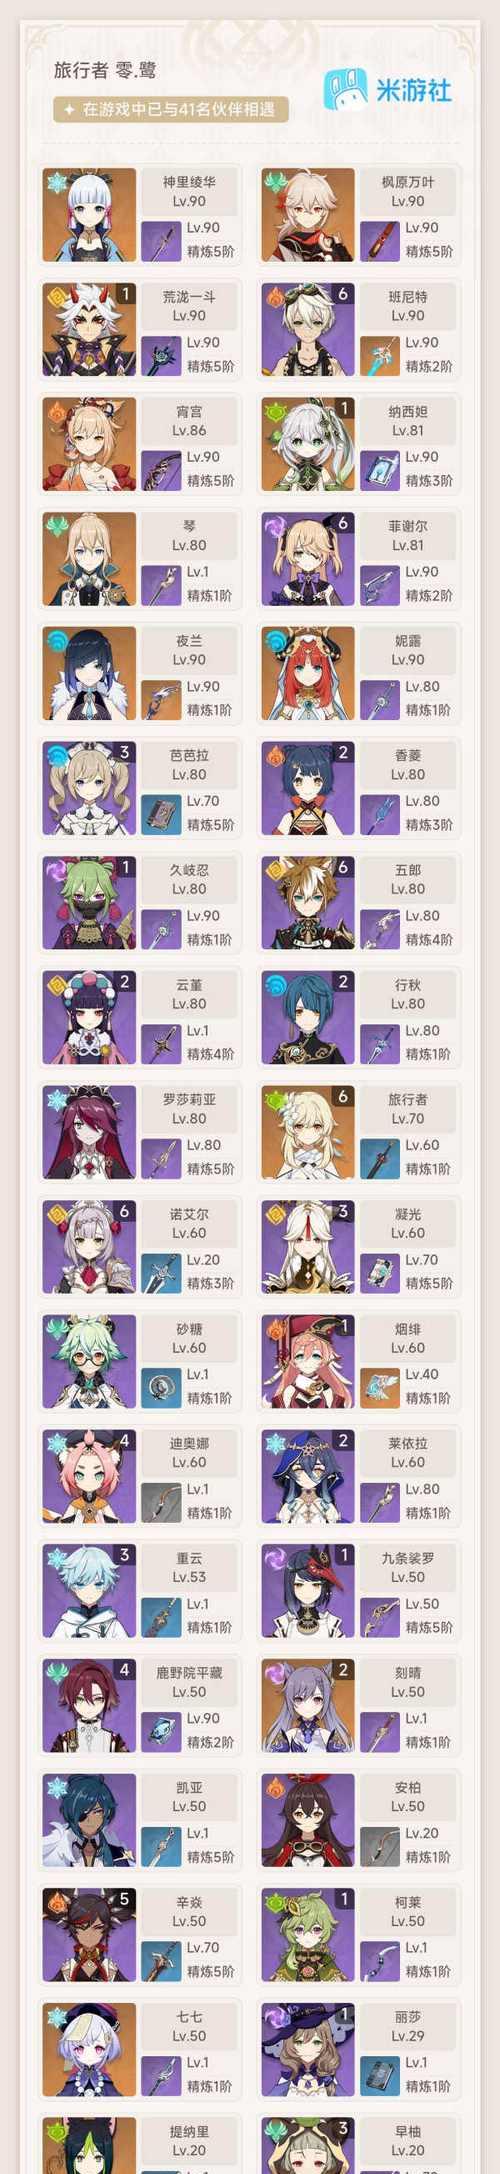Select 久岐忍's character card name
Image resolution: width=500 pixels, height=2174 pixels.
190,870
